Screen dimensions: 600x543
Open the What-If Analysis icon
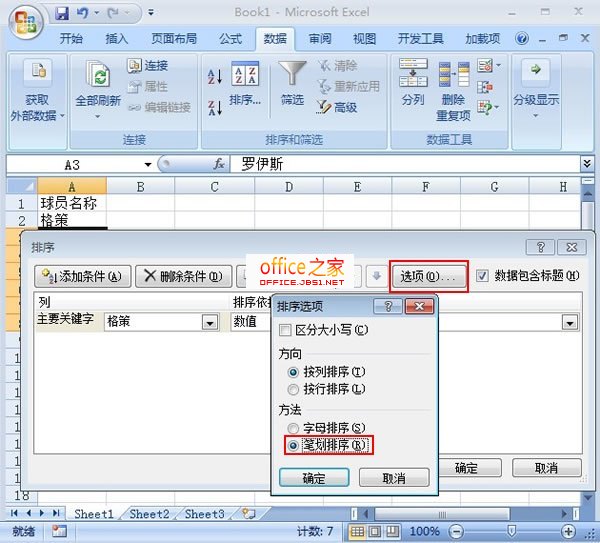tap(485, 108)
